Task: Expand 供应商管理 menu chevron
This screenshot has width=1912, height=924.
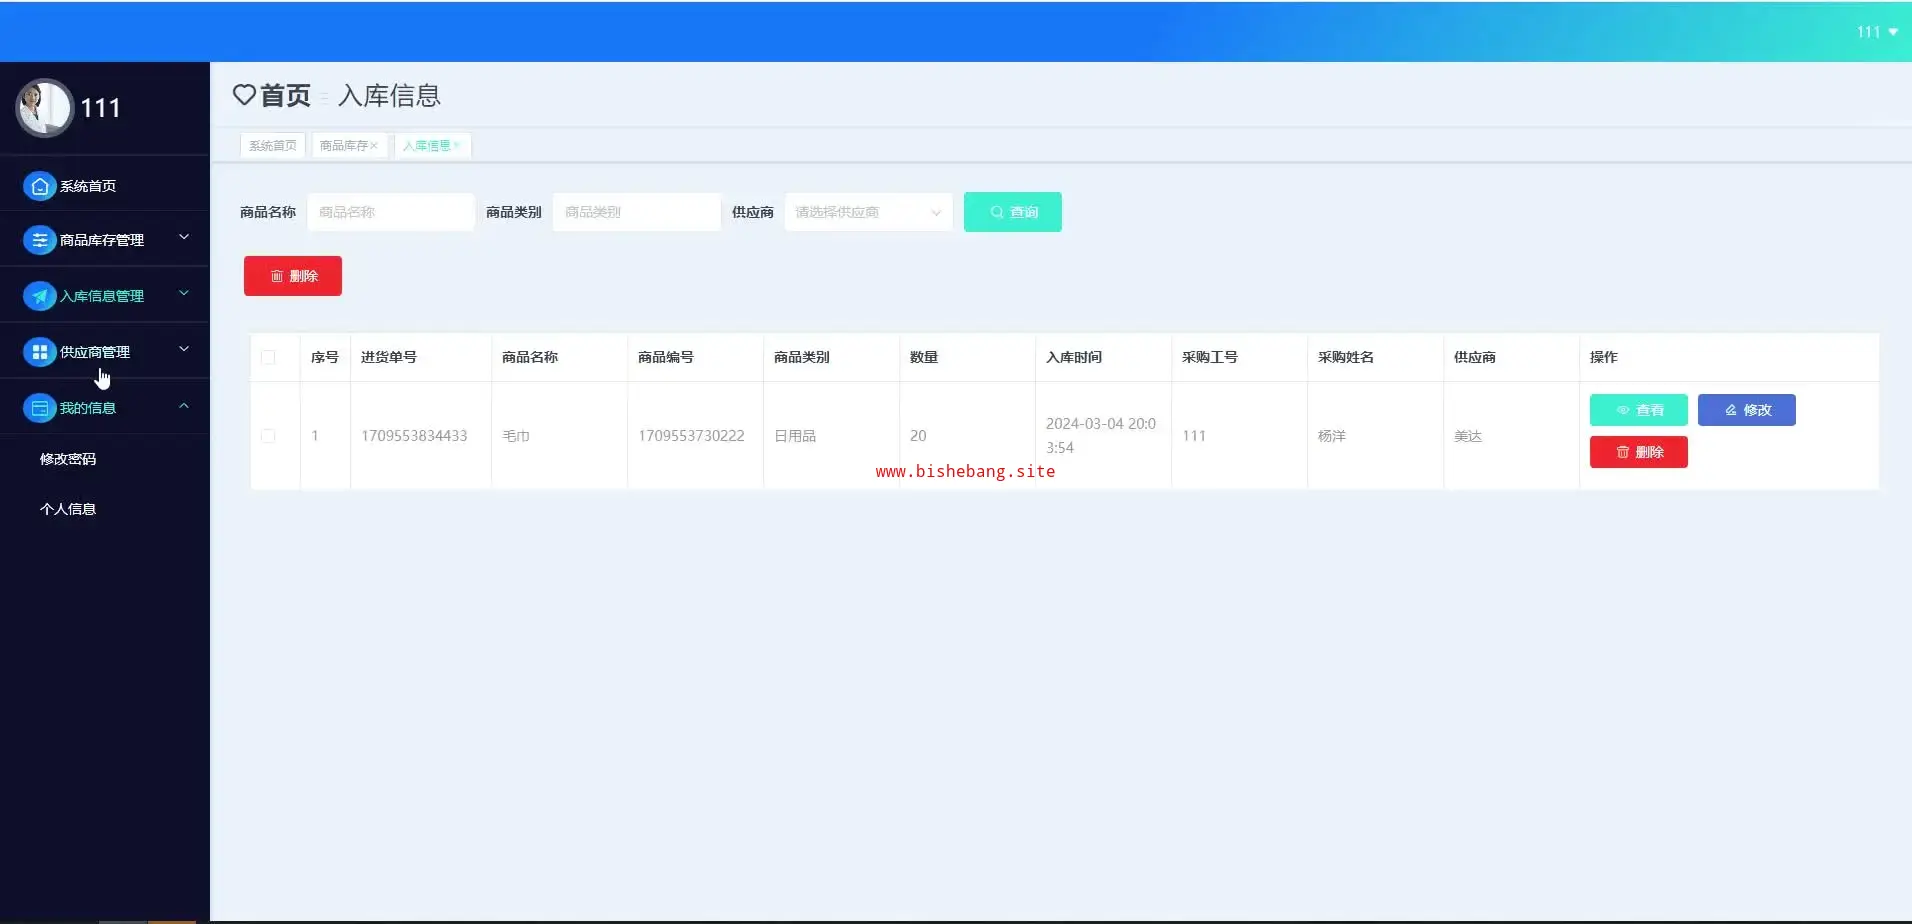Action: [184, 349]
